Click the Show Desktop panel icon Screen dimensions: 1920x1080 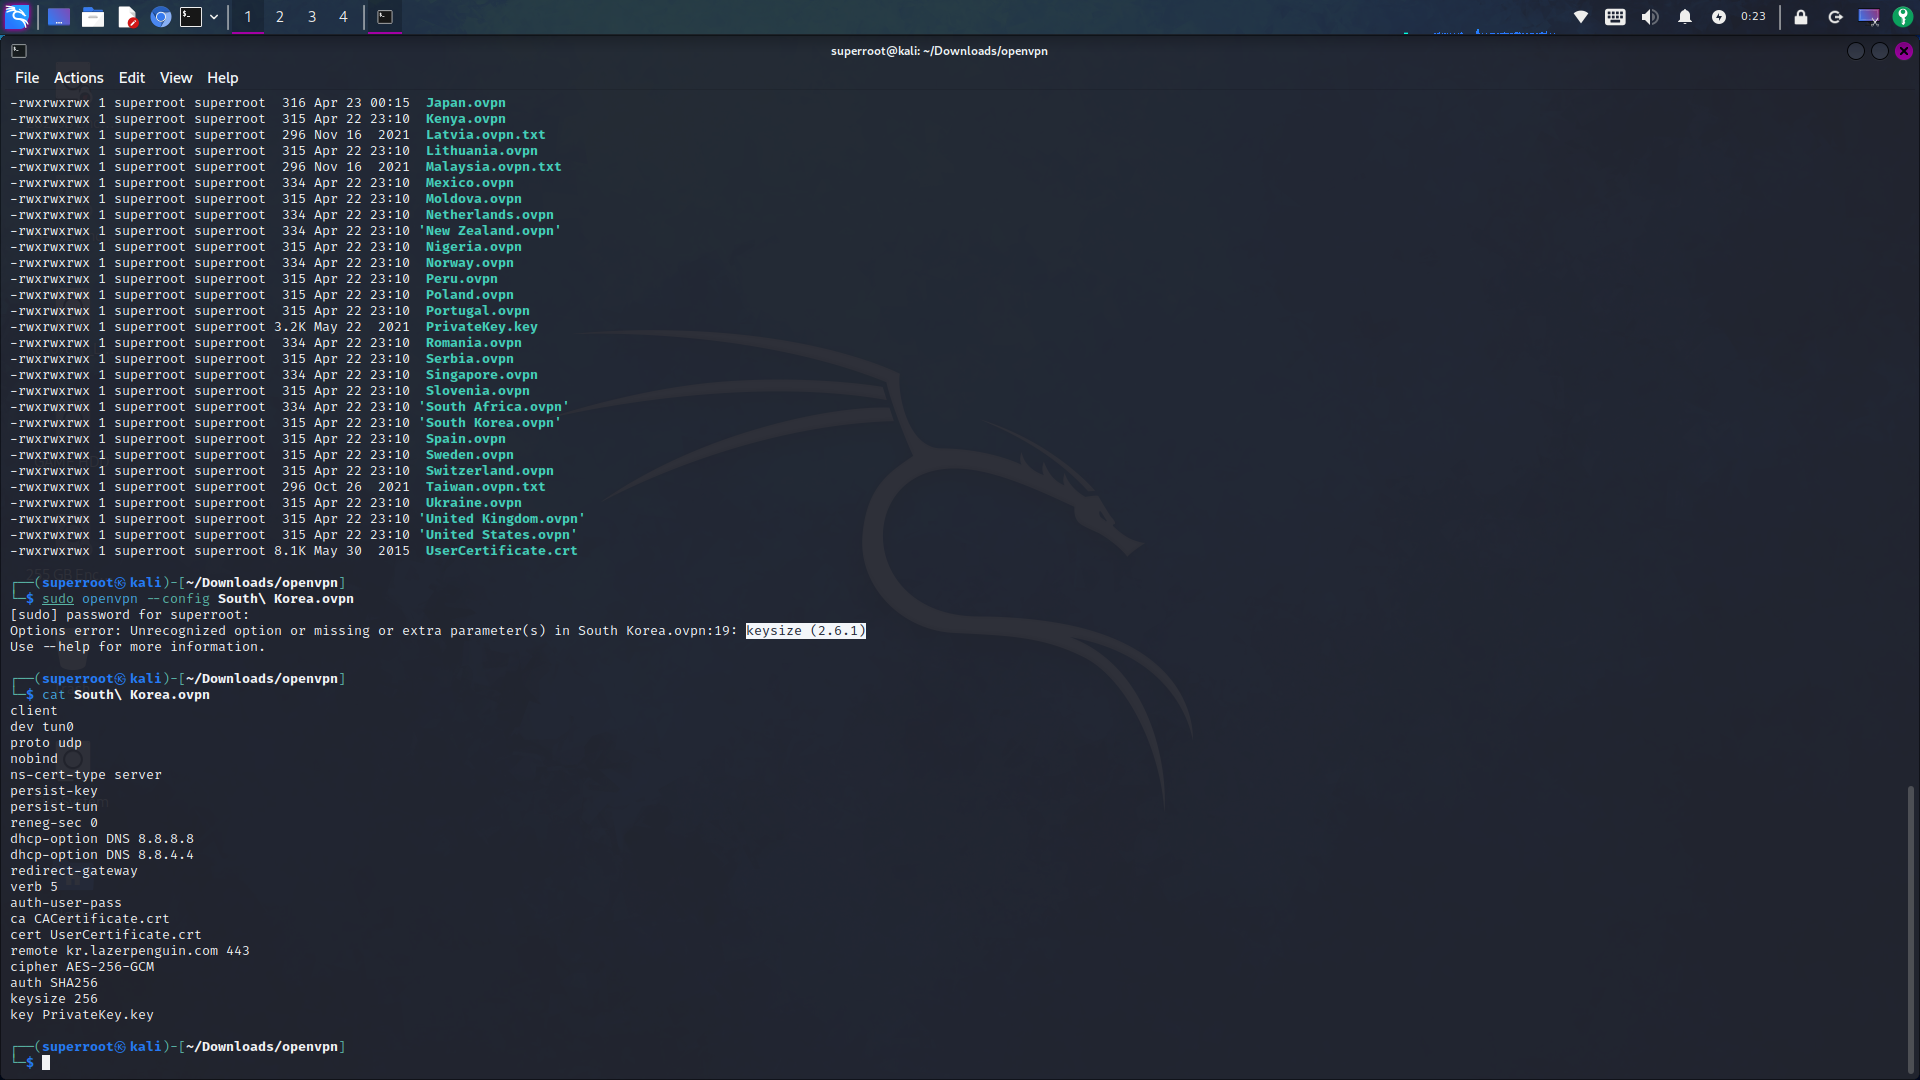point(59,17)
